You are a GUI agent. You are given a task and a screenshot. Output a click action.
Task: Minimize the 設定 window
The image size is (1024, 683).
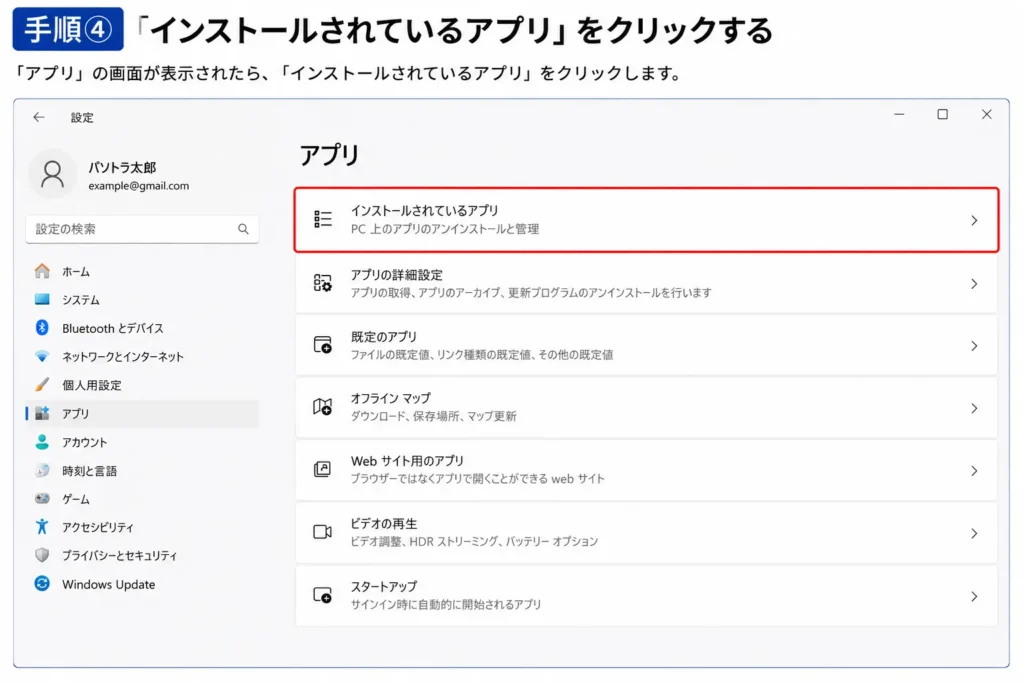(899, 114)
